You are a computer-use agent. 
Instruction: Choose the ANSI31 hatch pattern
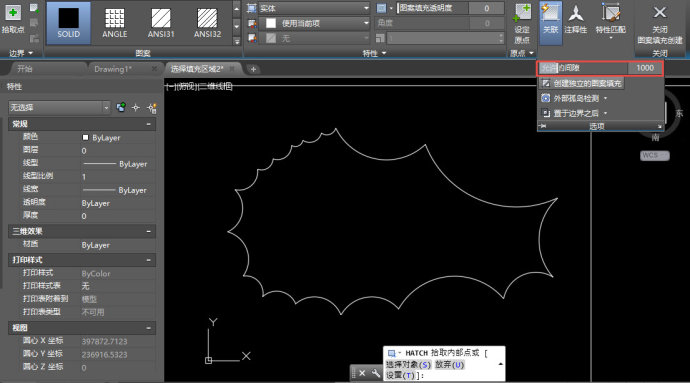pyautogui.click(x=161, y=23)
